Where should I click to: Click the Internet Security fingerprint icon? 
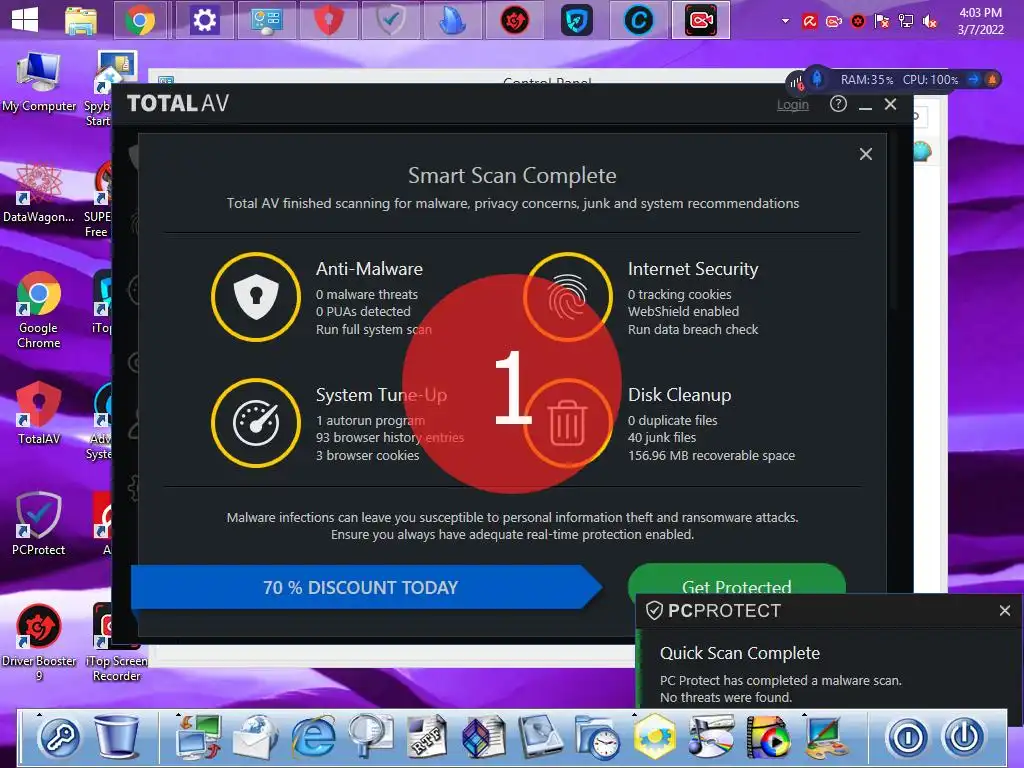(568, 296)
